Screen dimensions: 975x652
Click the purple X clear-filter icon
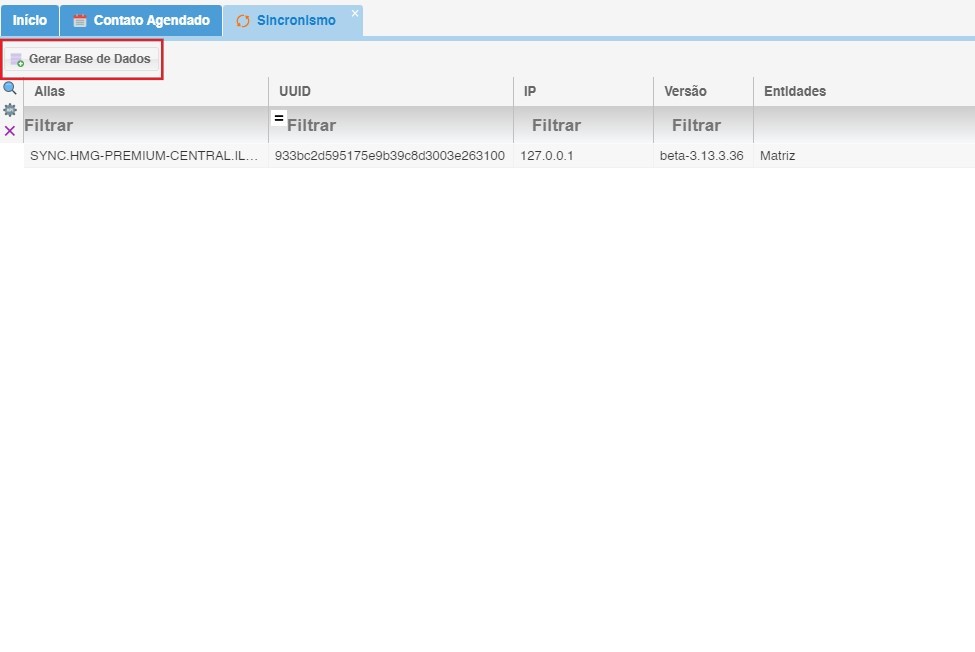[10, 131]
